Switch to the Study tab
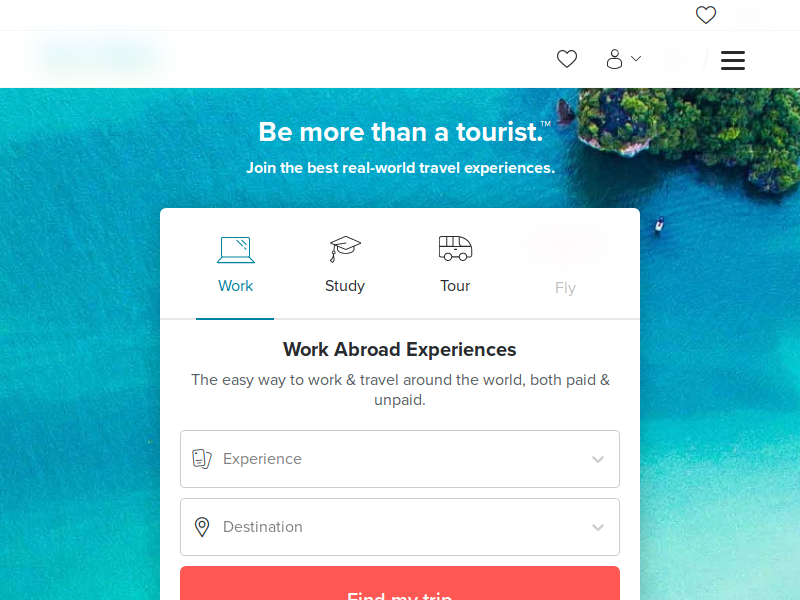The width and height of the screenshot is (800, 600). pos(345,286)
